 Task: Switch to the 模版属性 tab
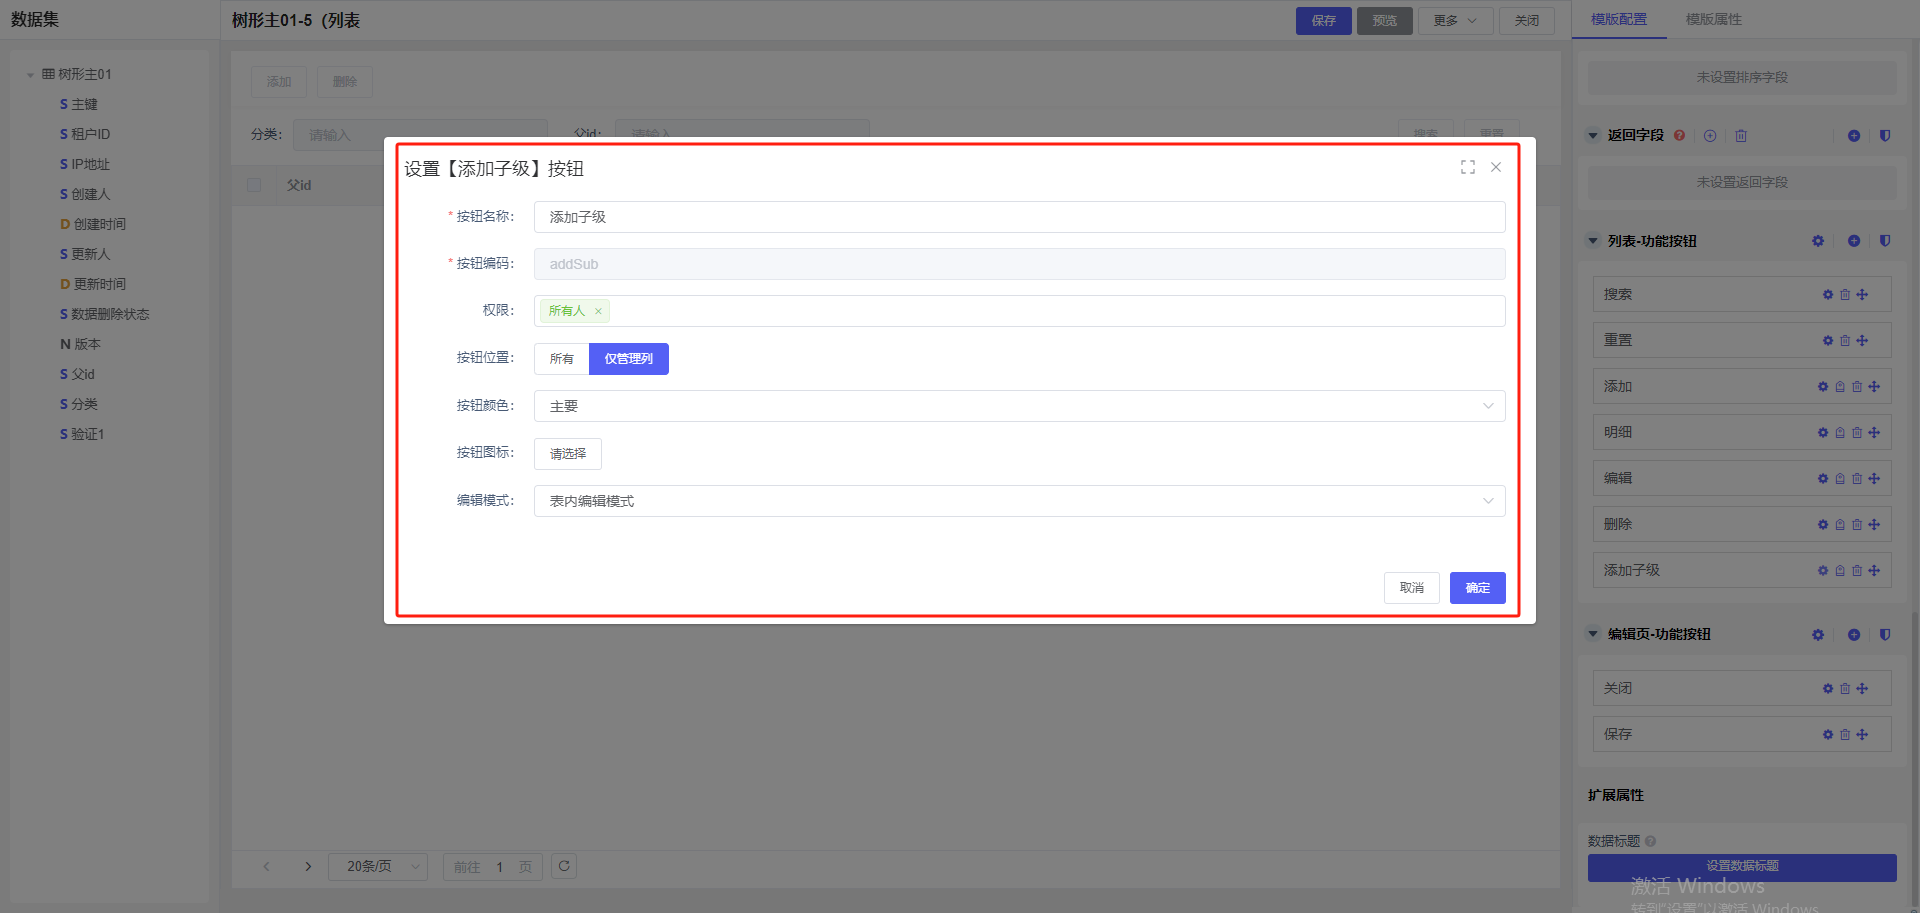click(x=1713, y=20)
